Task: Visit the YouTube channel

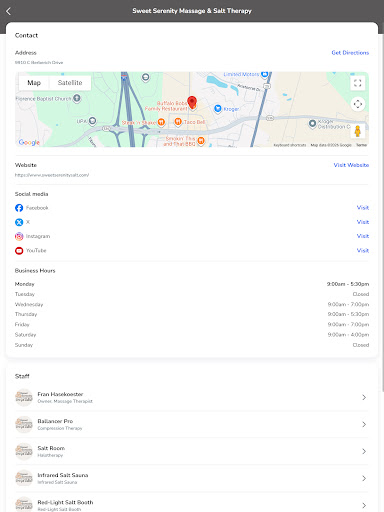Action: [x=363, y=250]
